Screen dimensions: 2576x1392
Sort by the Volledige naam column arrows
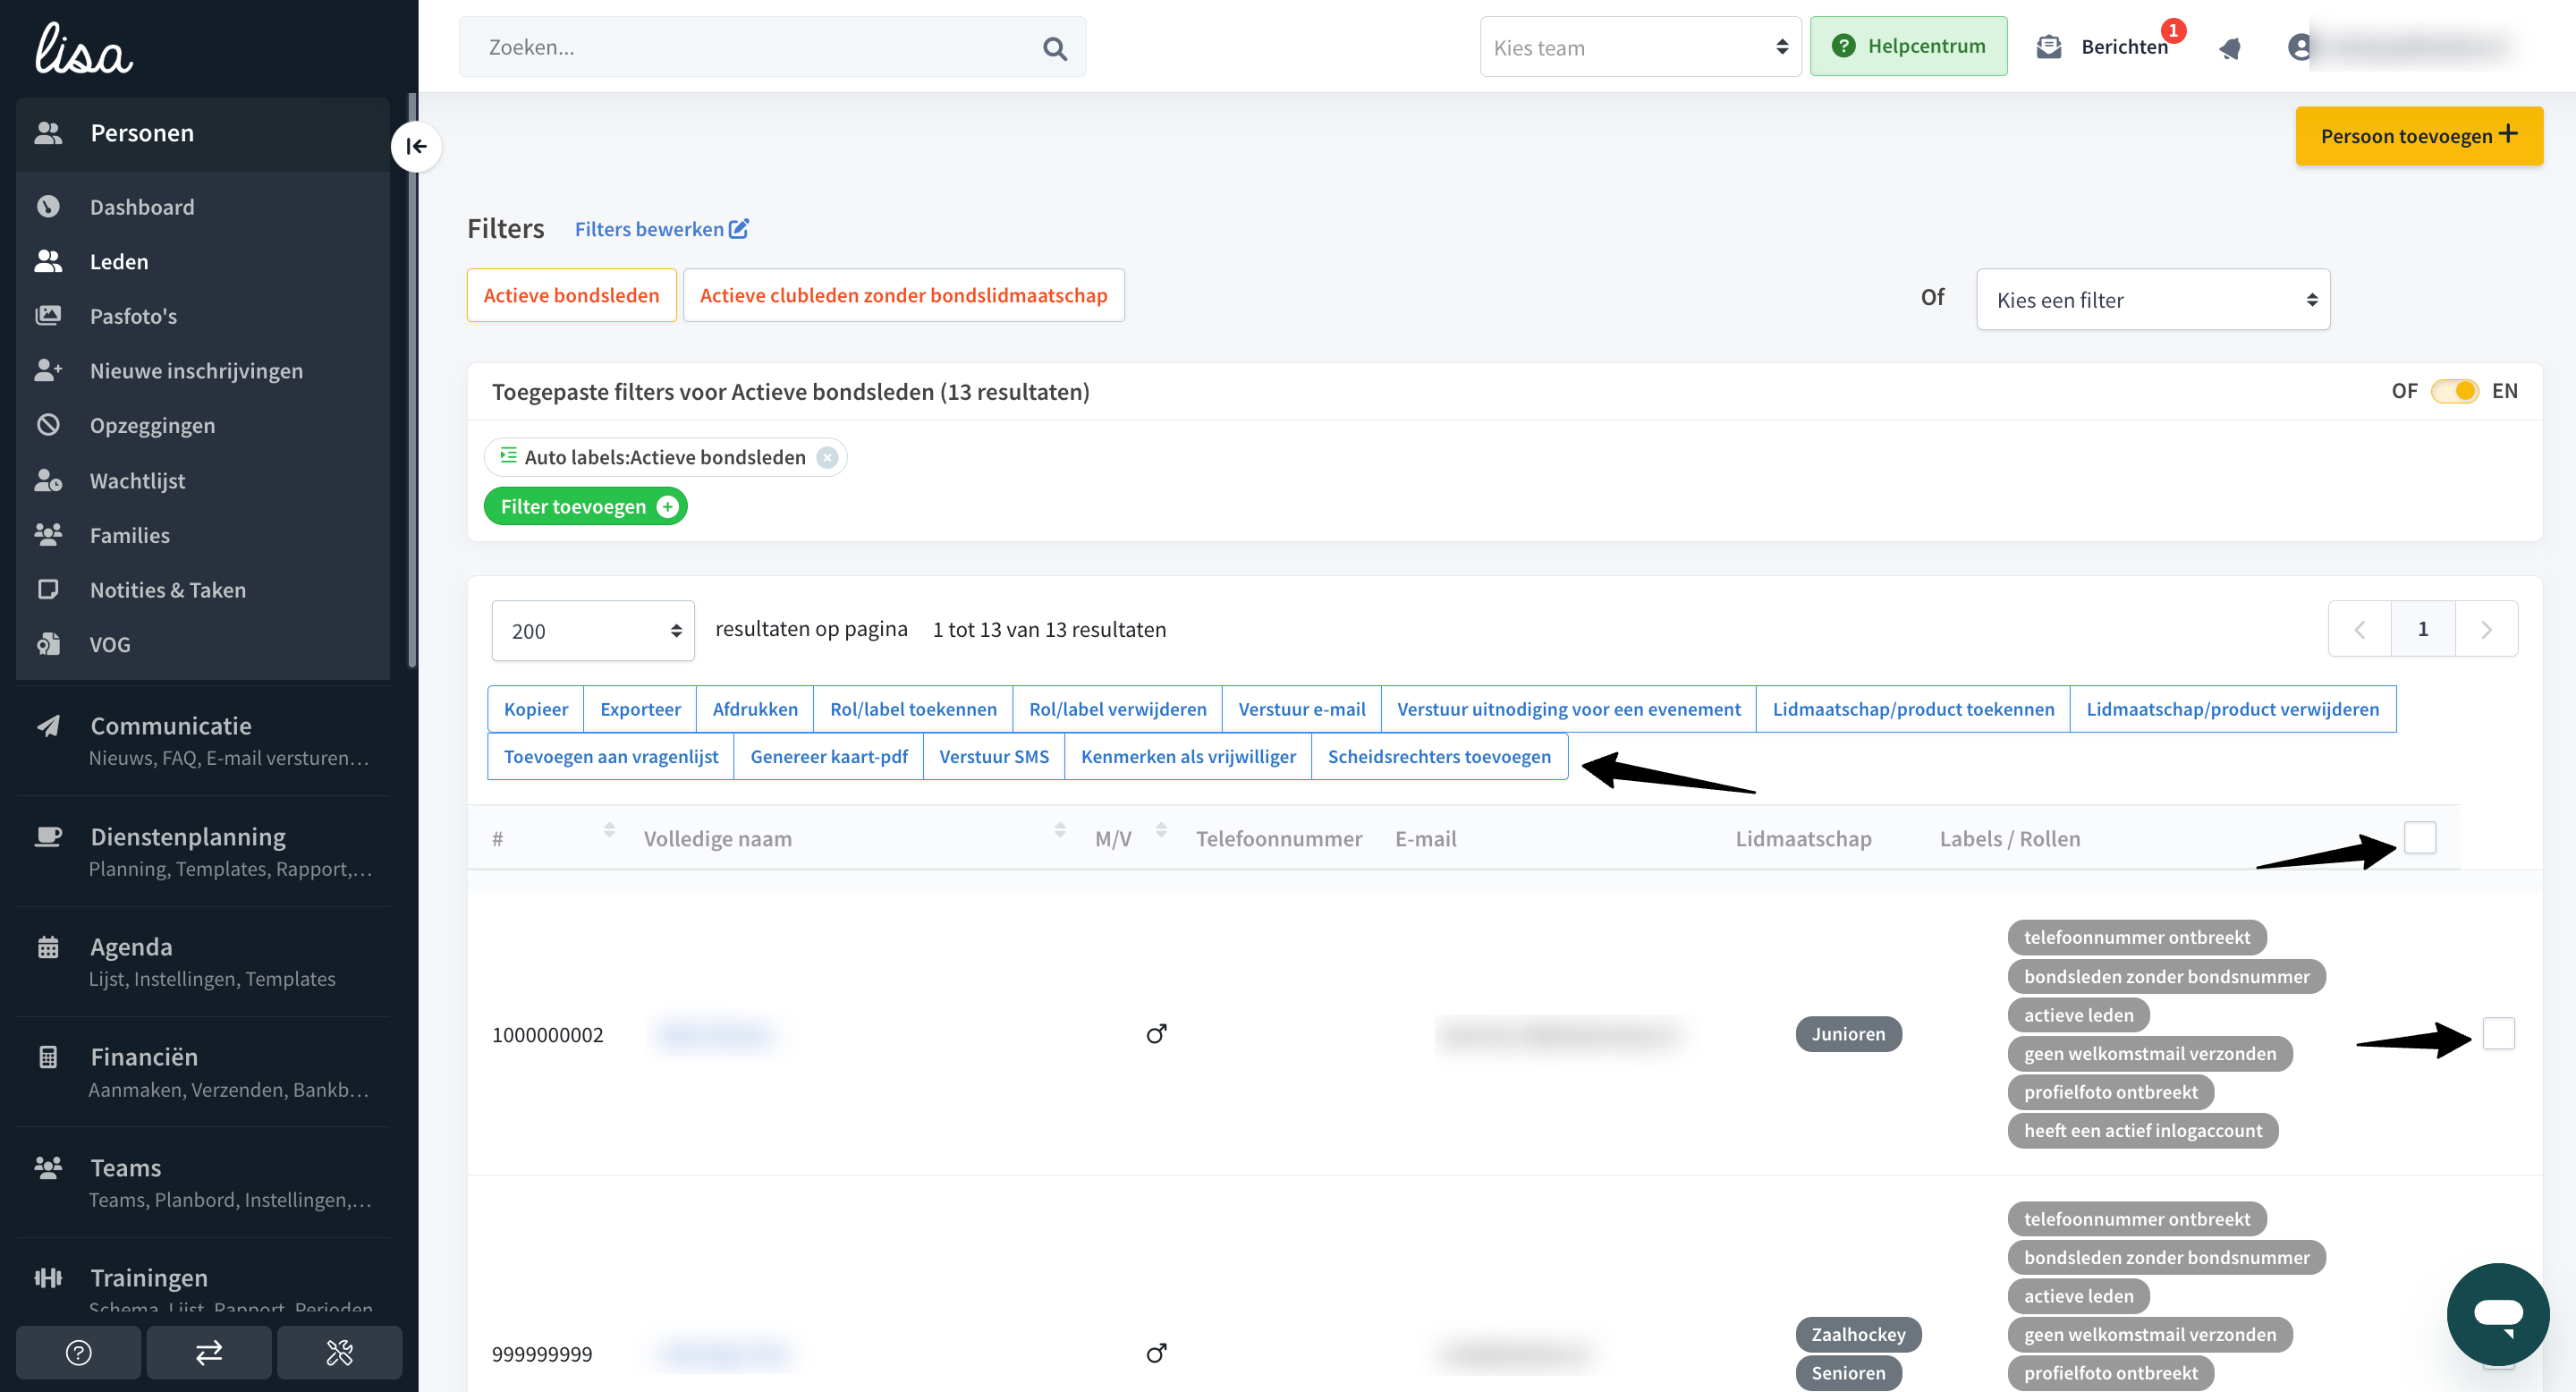coord(1060,830)
